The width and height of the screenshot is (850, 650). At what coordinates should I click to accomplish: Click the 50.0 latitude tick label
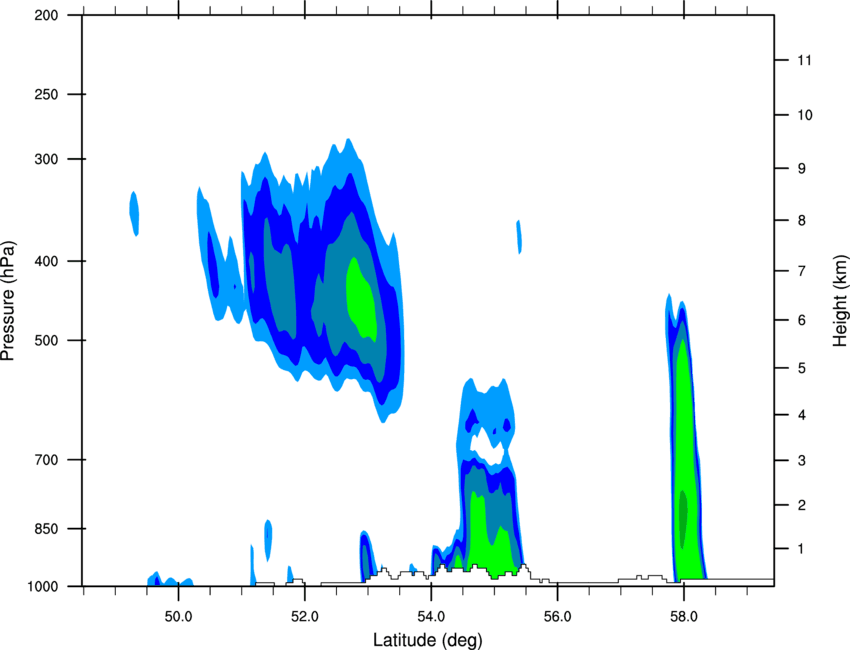[x=178, y=617]
